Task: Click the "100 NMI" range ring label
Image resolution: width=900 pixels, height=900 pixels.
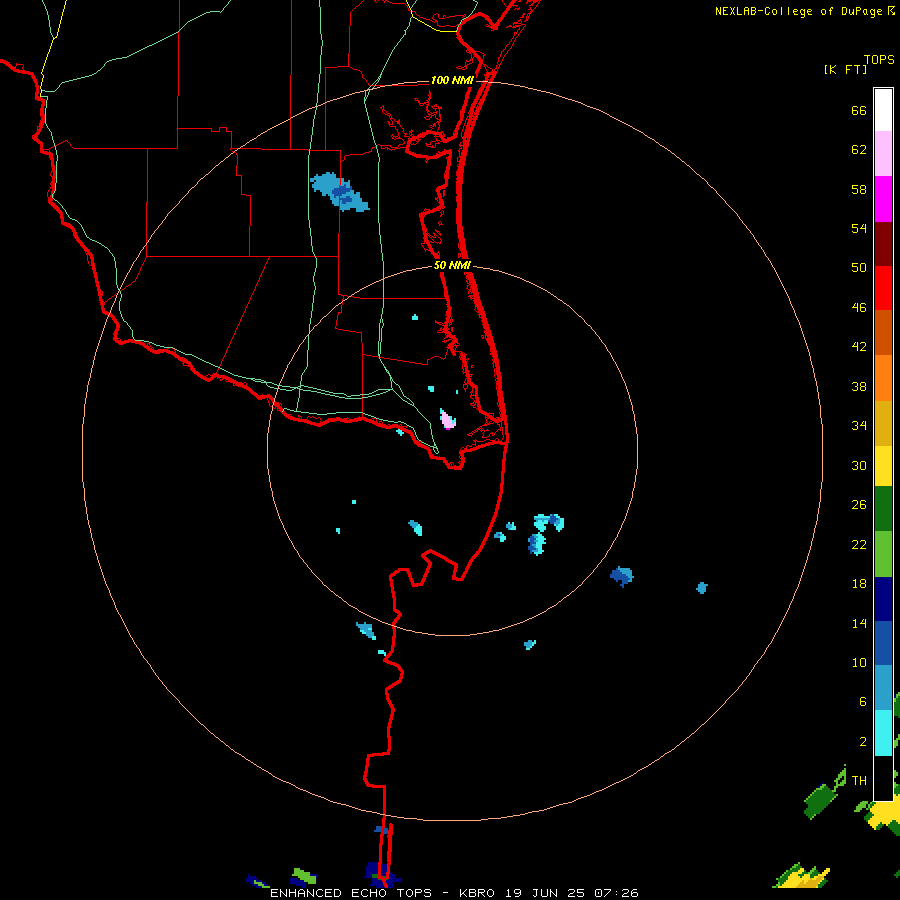Action: pyautogui.click(x=452, y=80)
